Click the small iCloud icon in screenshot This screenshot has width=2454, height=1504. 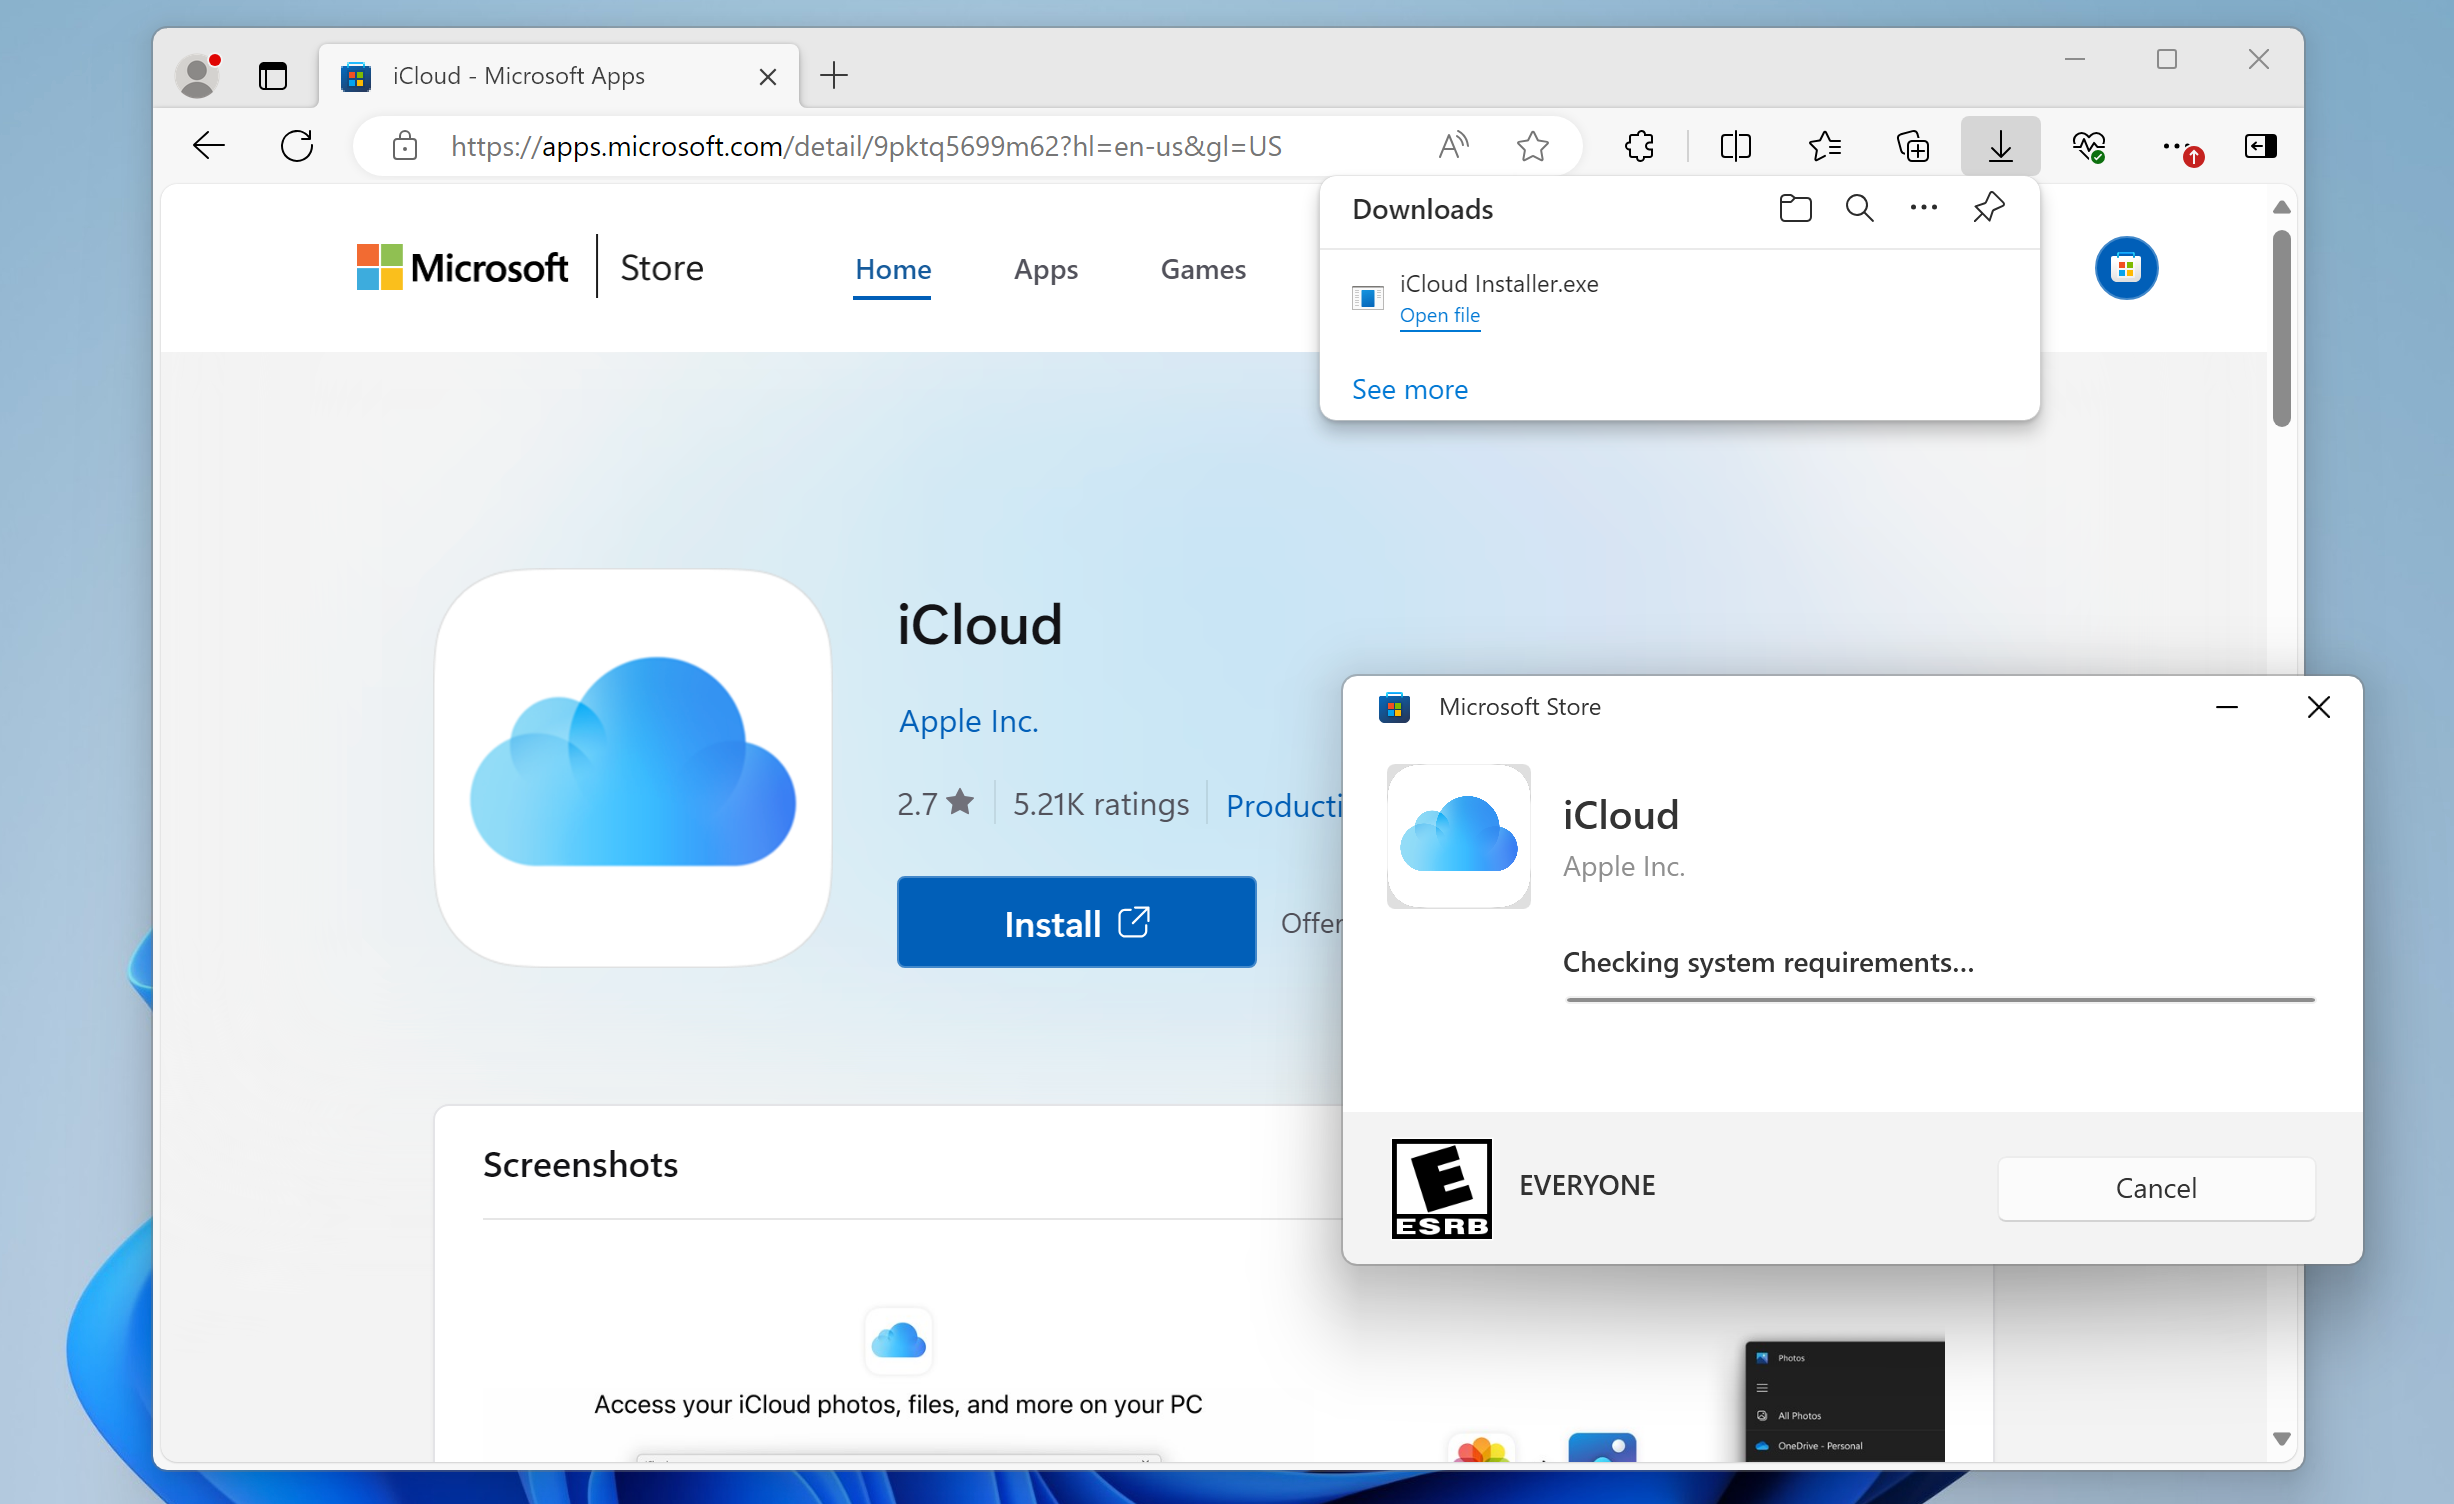[x=898, y=1340]
